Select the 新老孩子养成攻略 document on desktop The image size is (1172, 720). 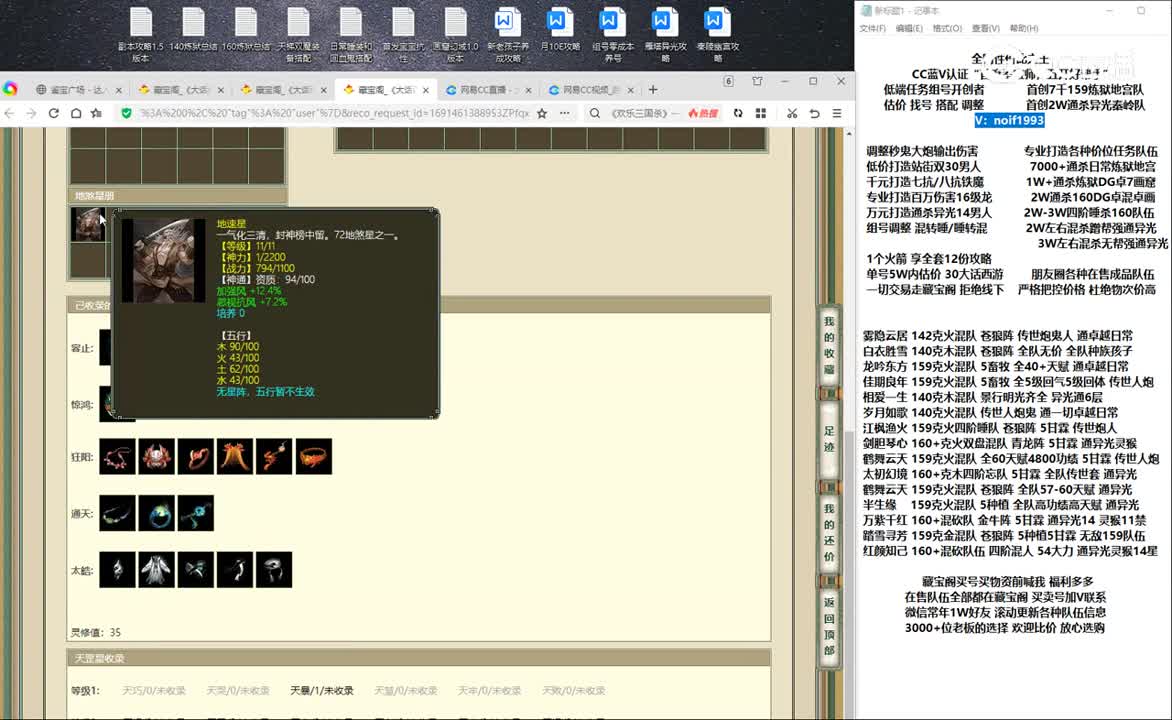tap(508, 34)
